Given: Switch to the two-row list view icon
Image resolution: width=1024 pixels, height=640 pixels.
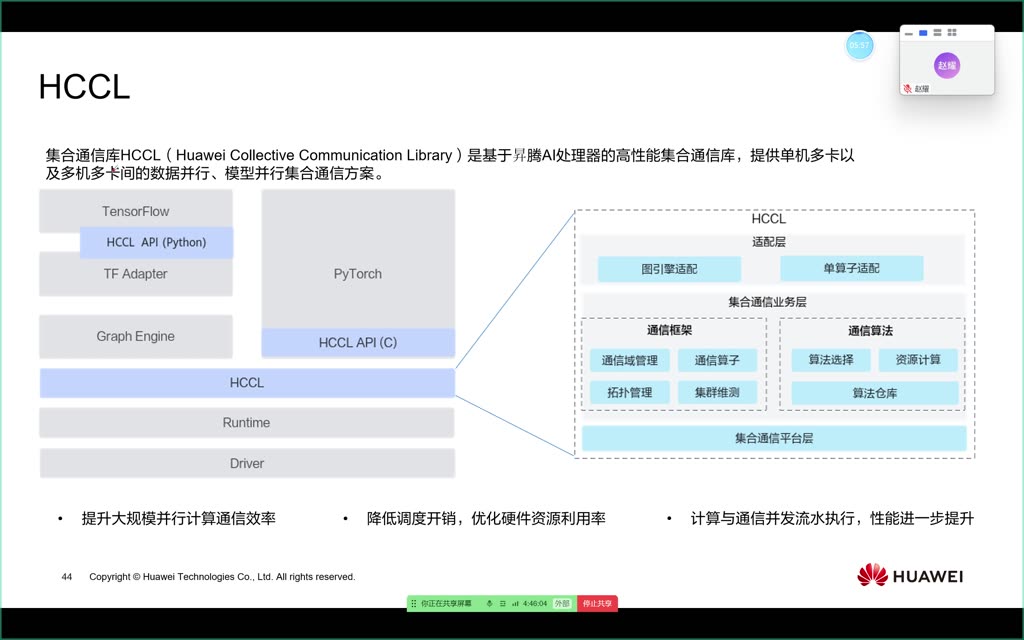Looking at the screenshot, I should (x=937, y=33).
